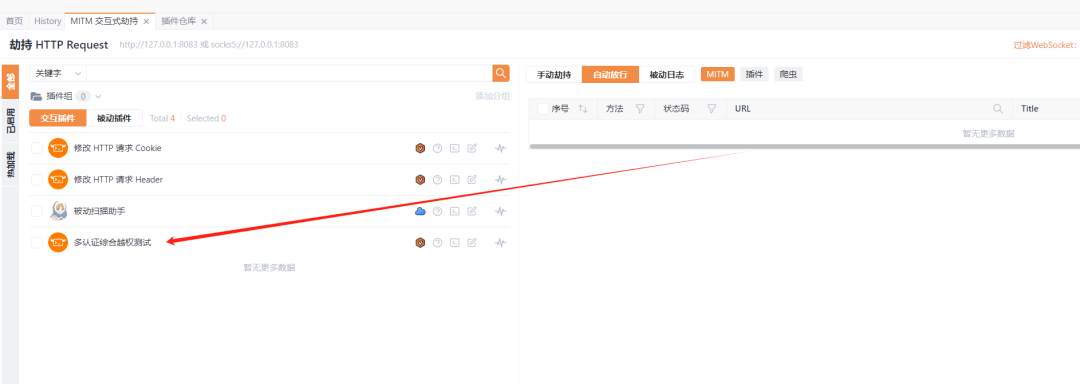Switch to 被动插件 plugin type
1080x384 pixels.
tap(114, 118)
